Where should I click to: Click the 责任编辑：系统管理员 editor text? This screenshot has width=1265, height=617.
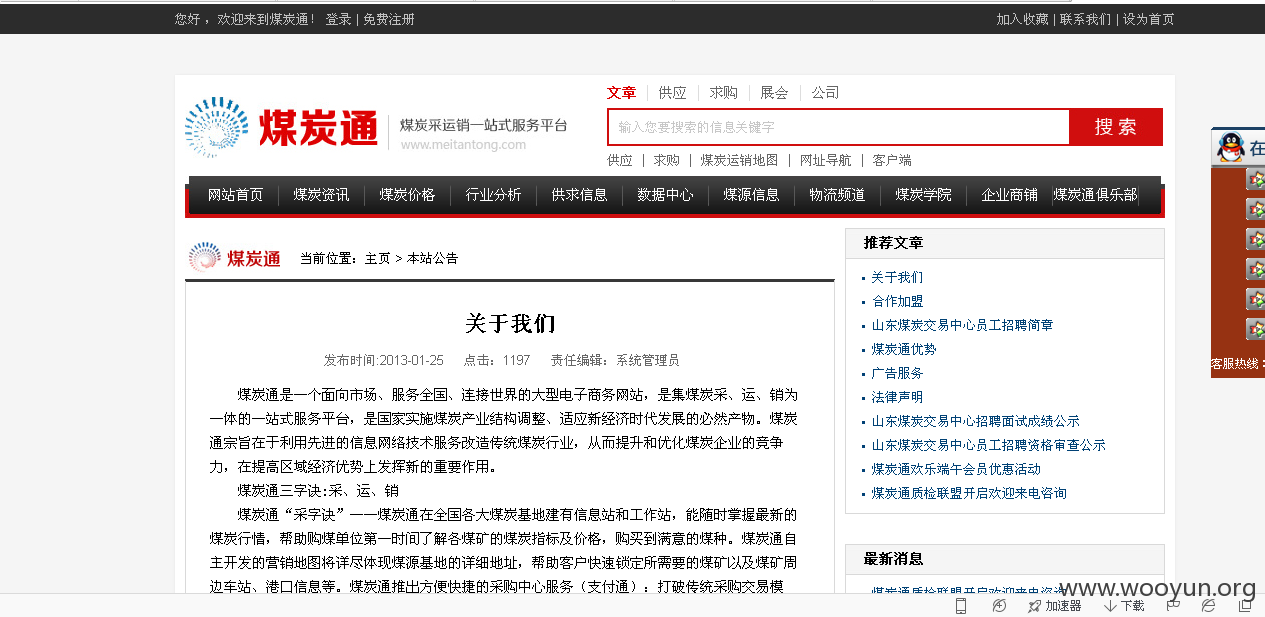(x=615, y=360)
